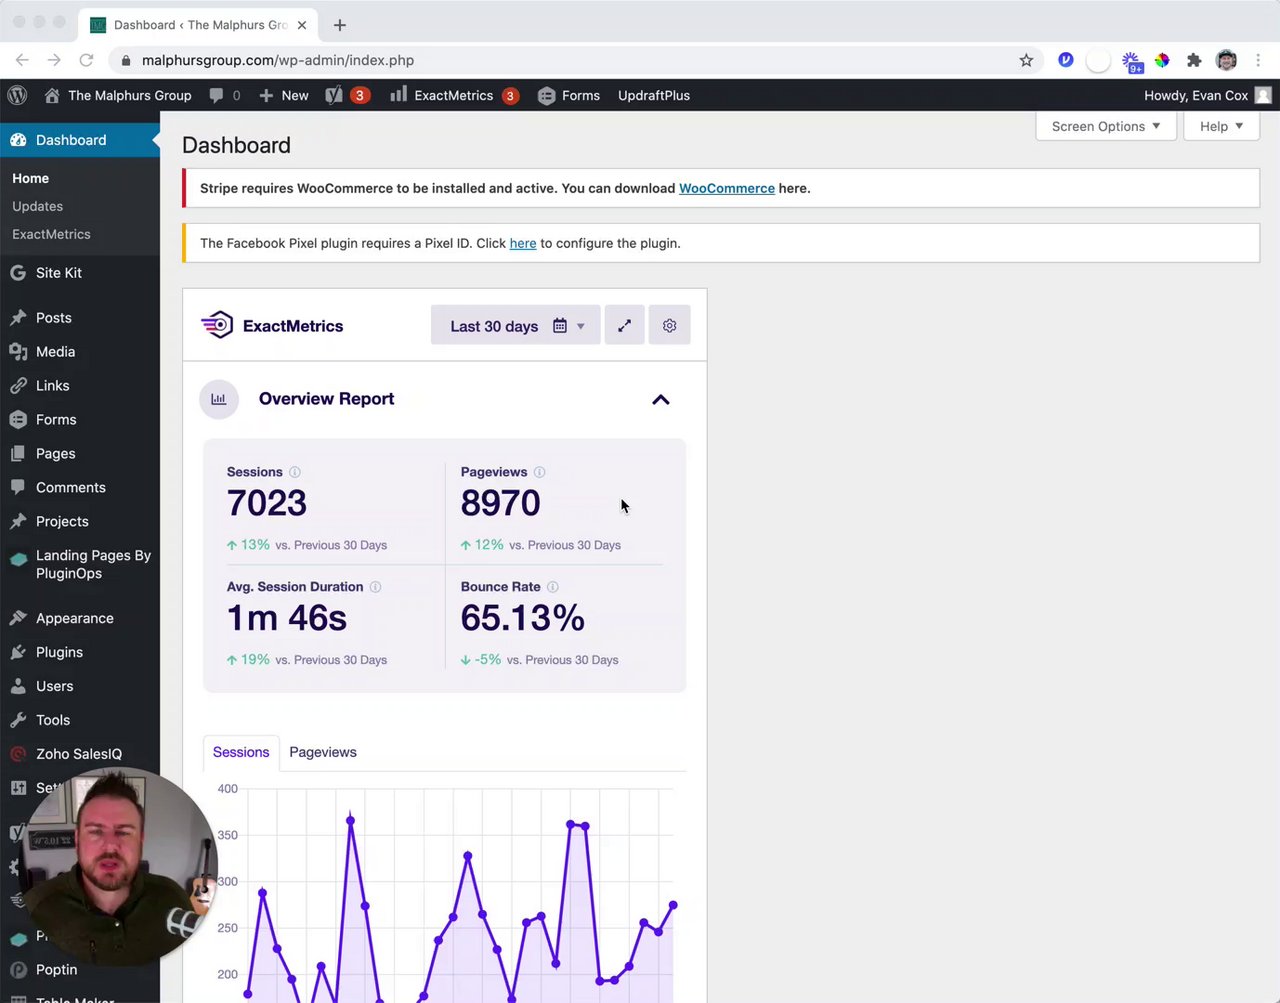The image size is (1280, 1003).
Task: Open ExactMetrics widget settings gear
Action: tap(669, 325)
